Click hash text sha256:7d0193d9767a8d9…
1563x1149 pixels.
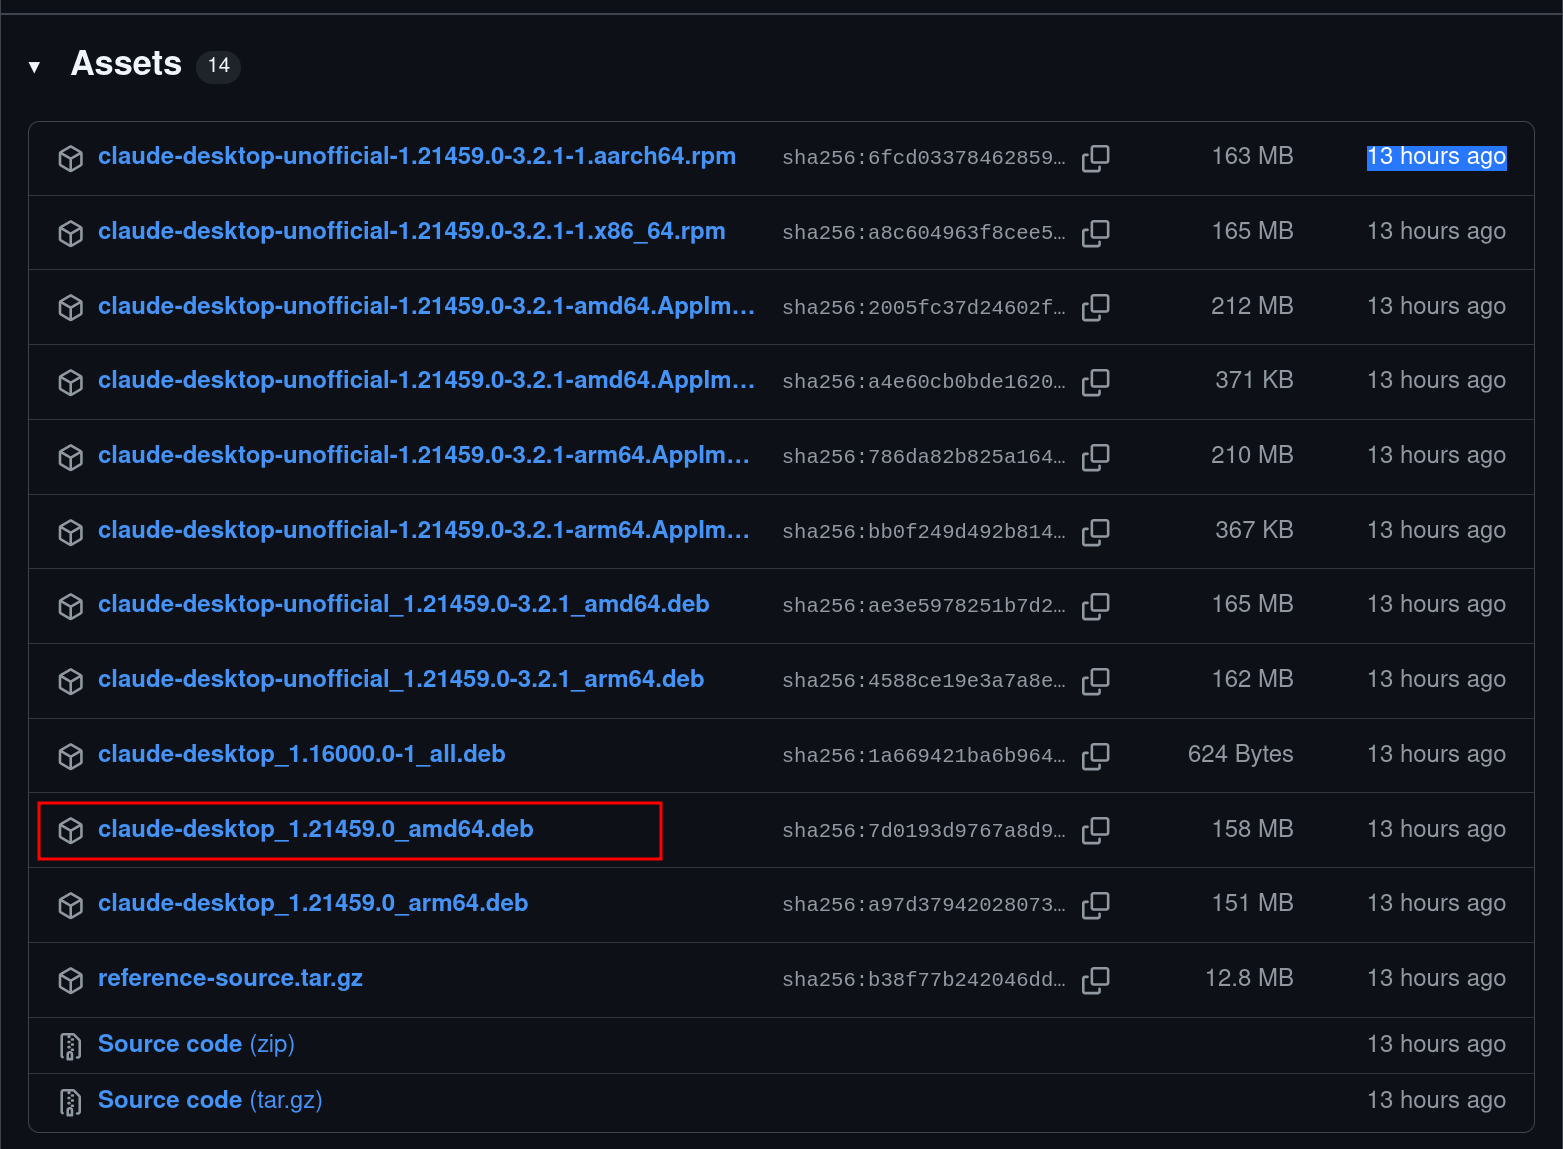(x=924, y=830)
